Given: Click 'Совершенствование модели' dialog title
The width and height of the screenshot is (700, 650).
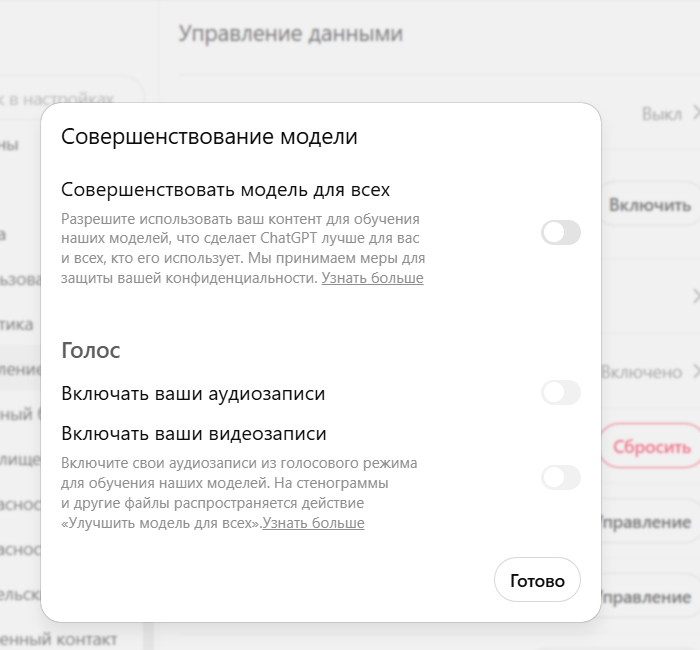Looking at the screenshot, I should 209,137.
